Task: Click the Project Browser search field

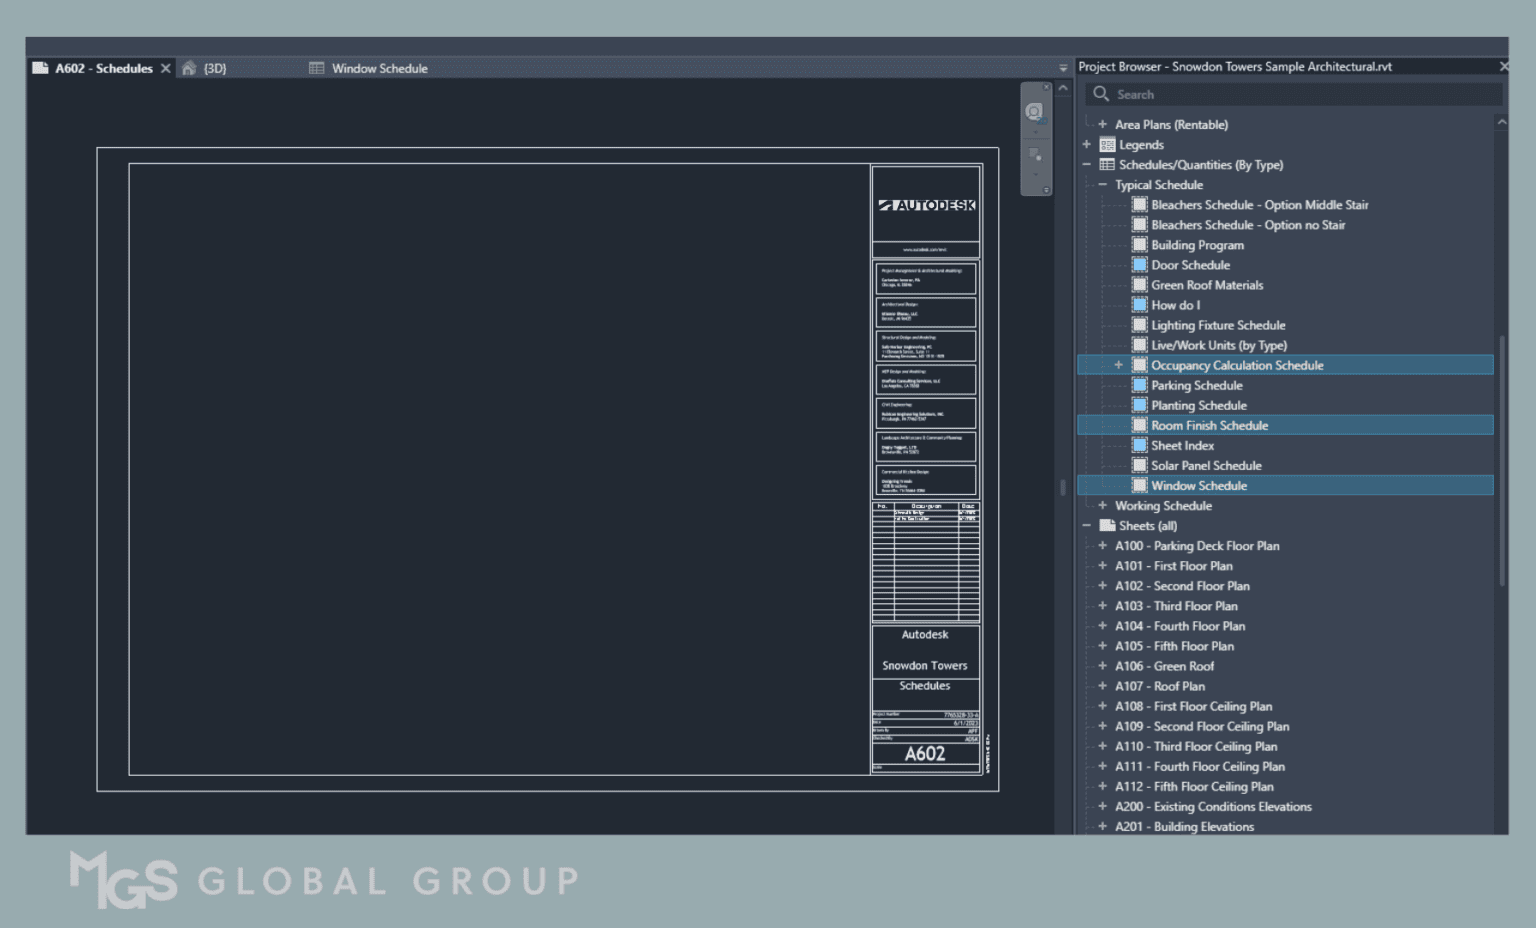Action: point(1290,93)
